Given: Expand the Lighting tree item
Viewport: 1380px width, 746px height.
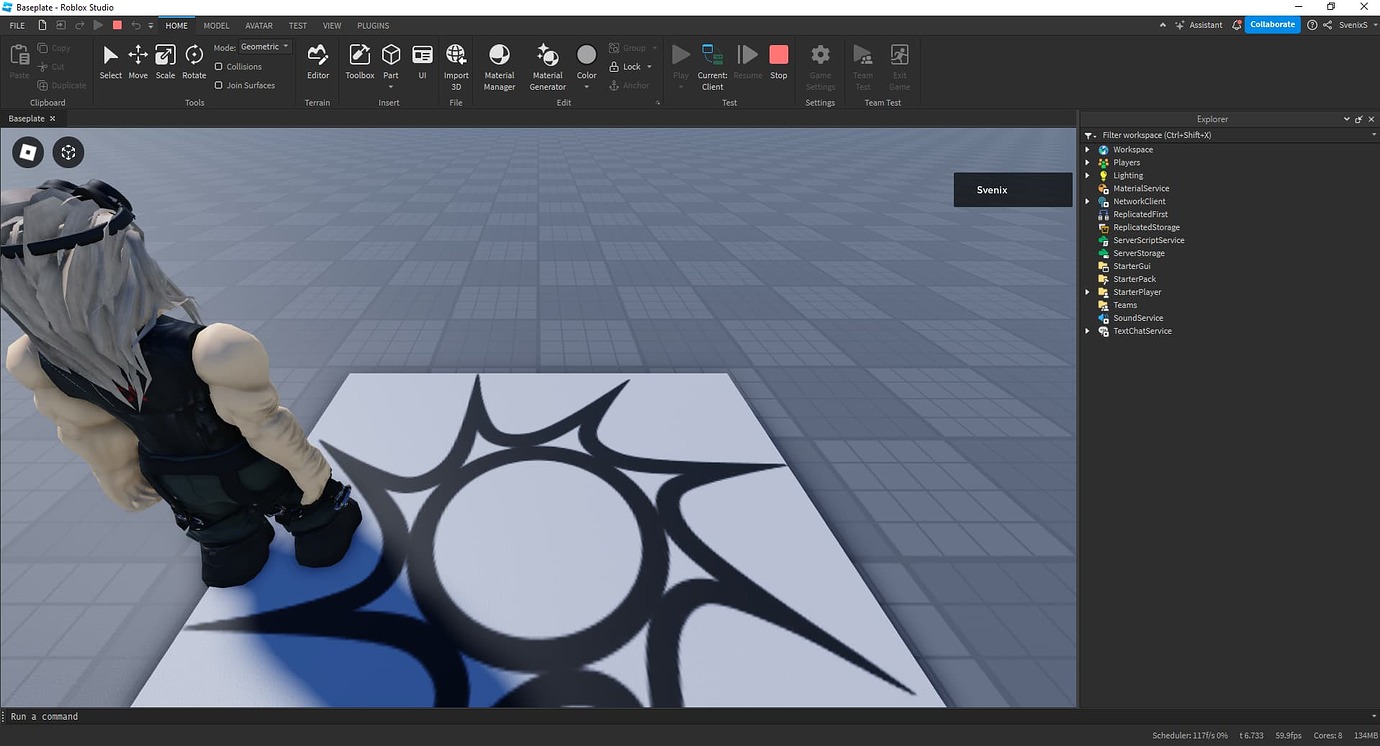Looking at the screenshot, I should (1088, 175).
